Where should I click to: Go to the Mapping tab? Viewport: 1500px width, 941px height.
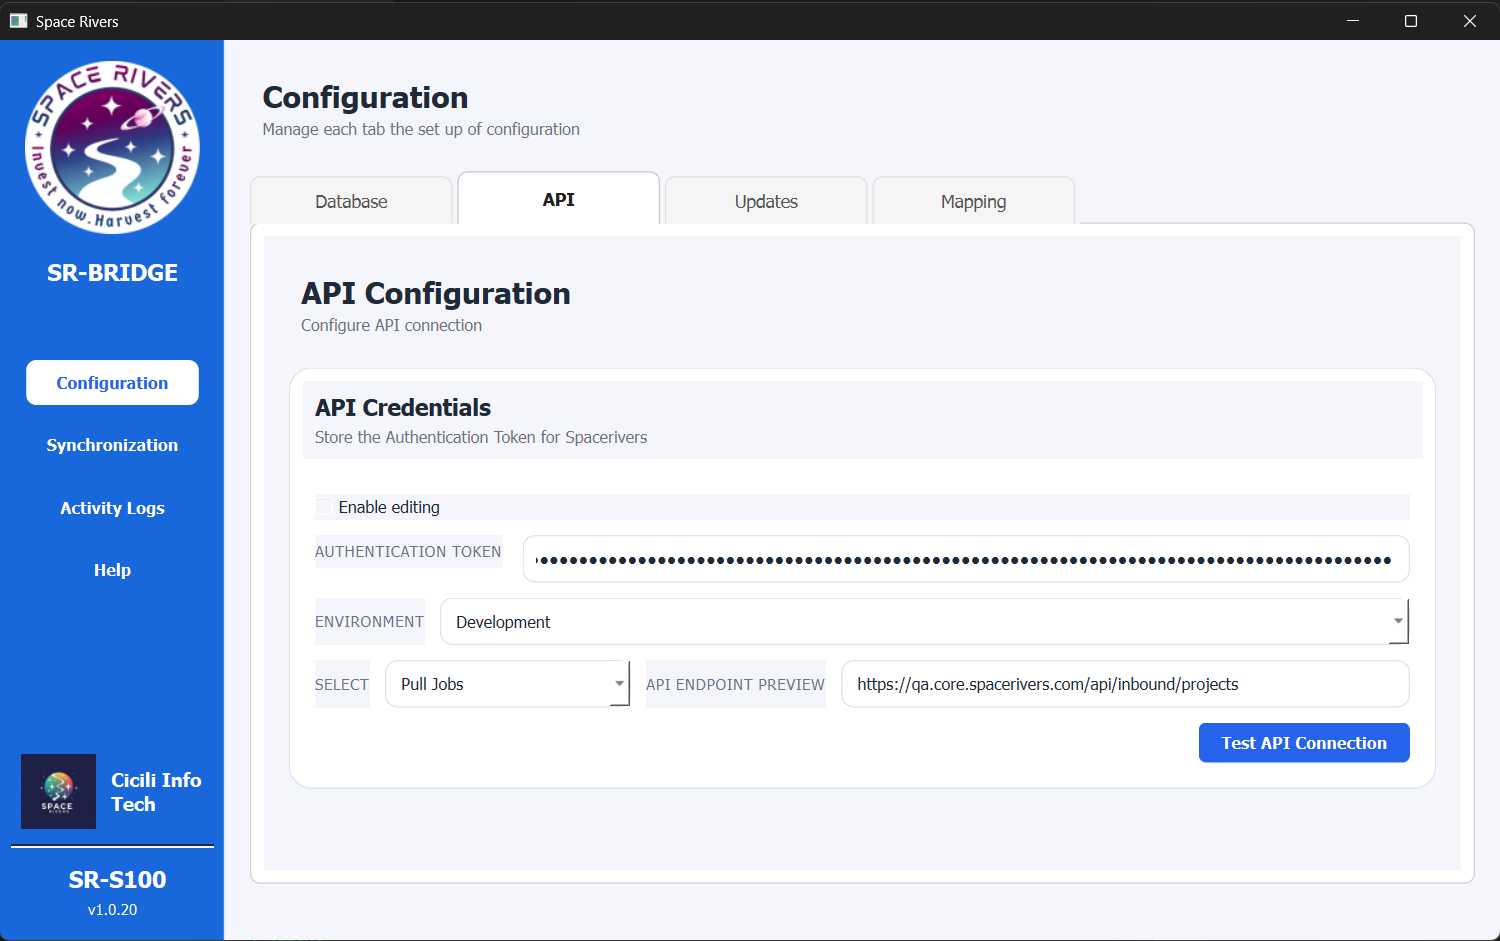click(973, 201)
